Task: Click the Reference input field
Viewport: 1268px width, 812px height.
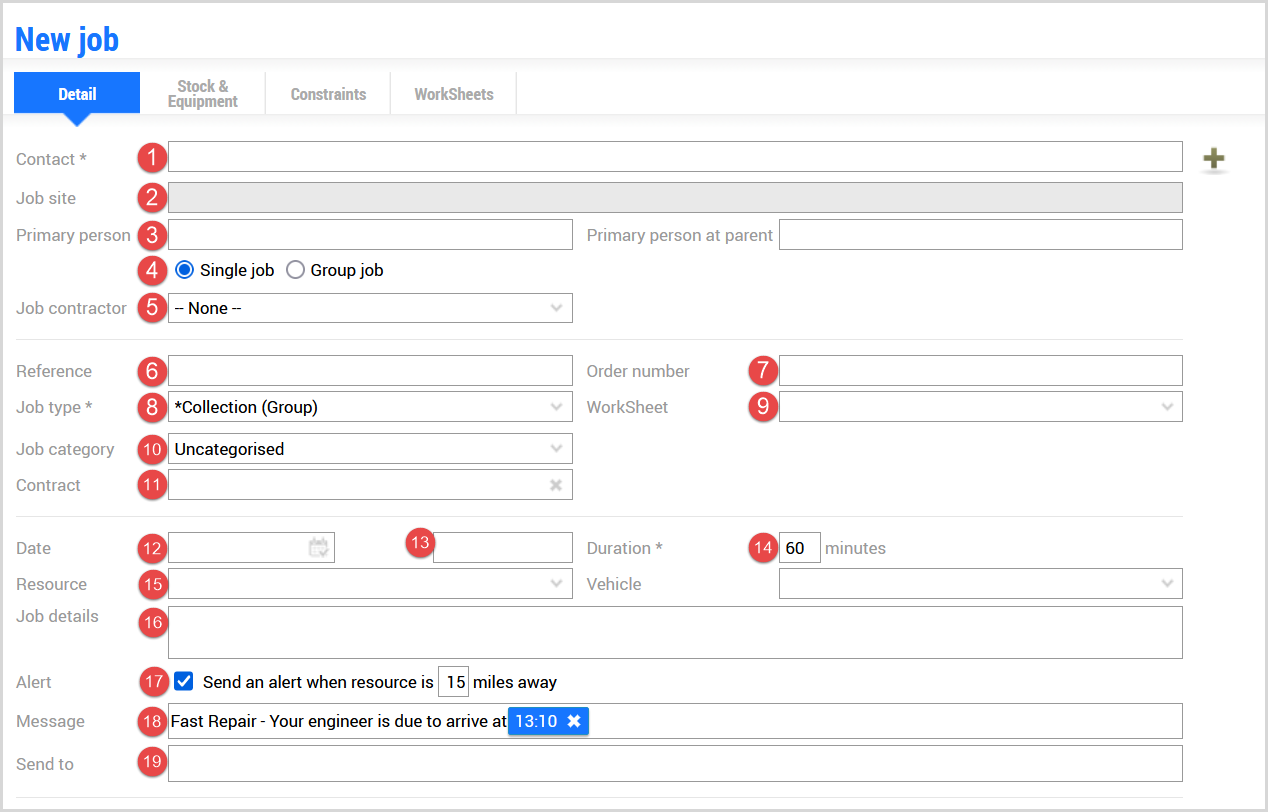Action: 370,371
